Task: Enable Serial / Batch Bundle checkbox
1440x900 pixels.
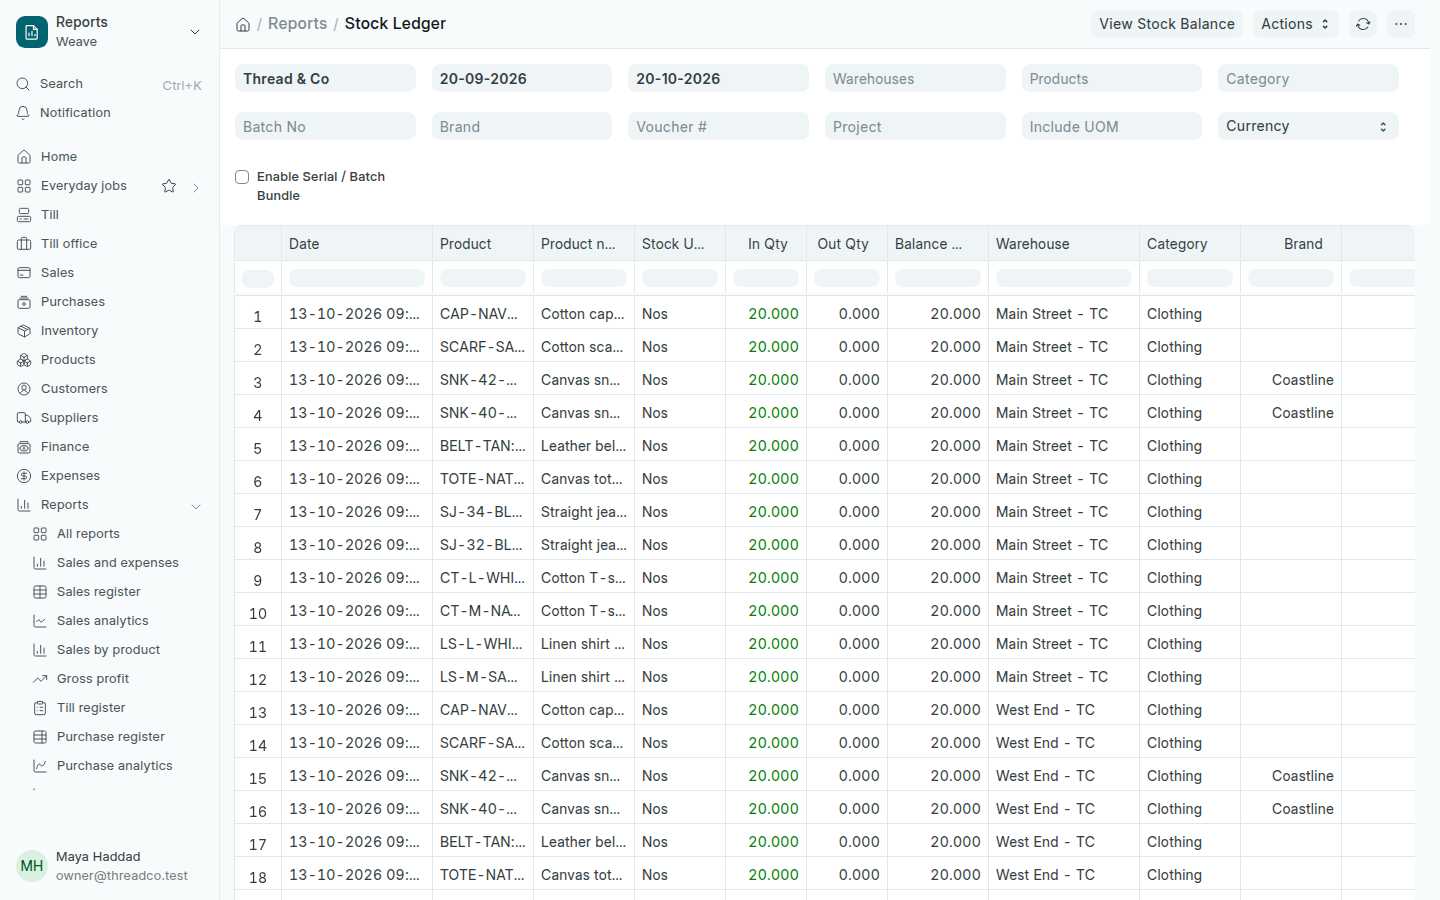Action: pos(242,177)
